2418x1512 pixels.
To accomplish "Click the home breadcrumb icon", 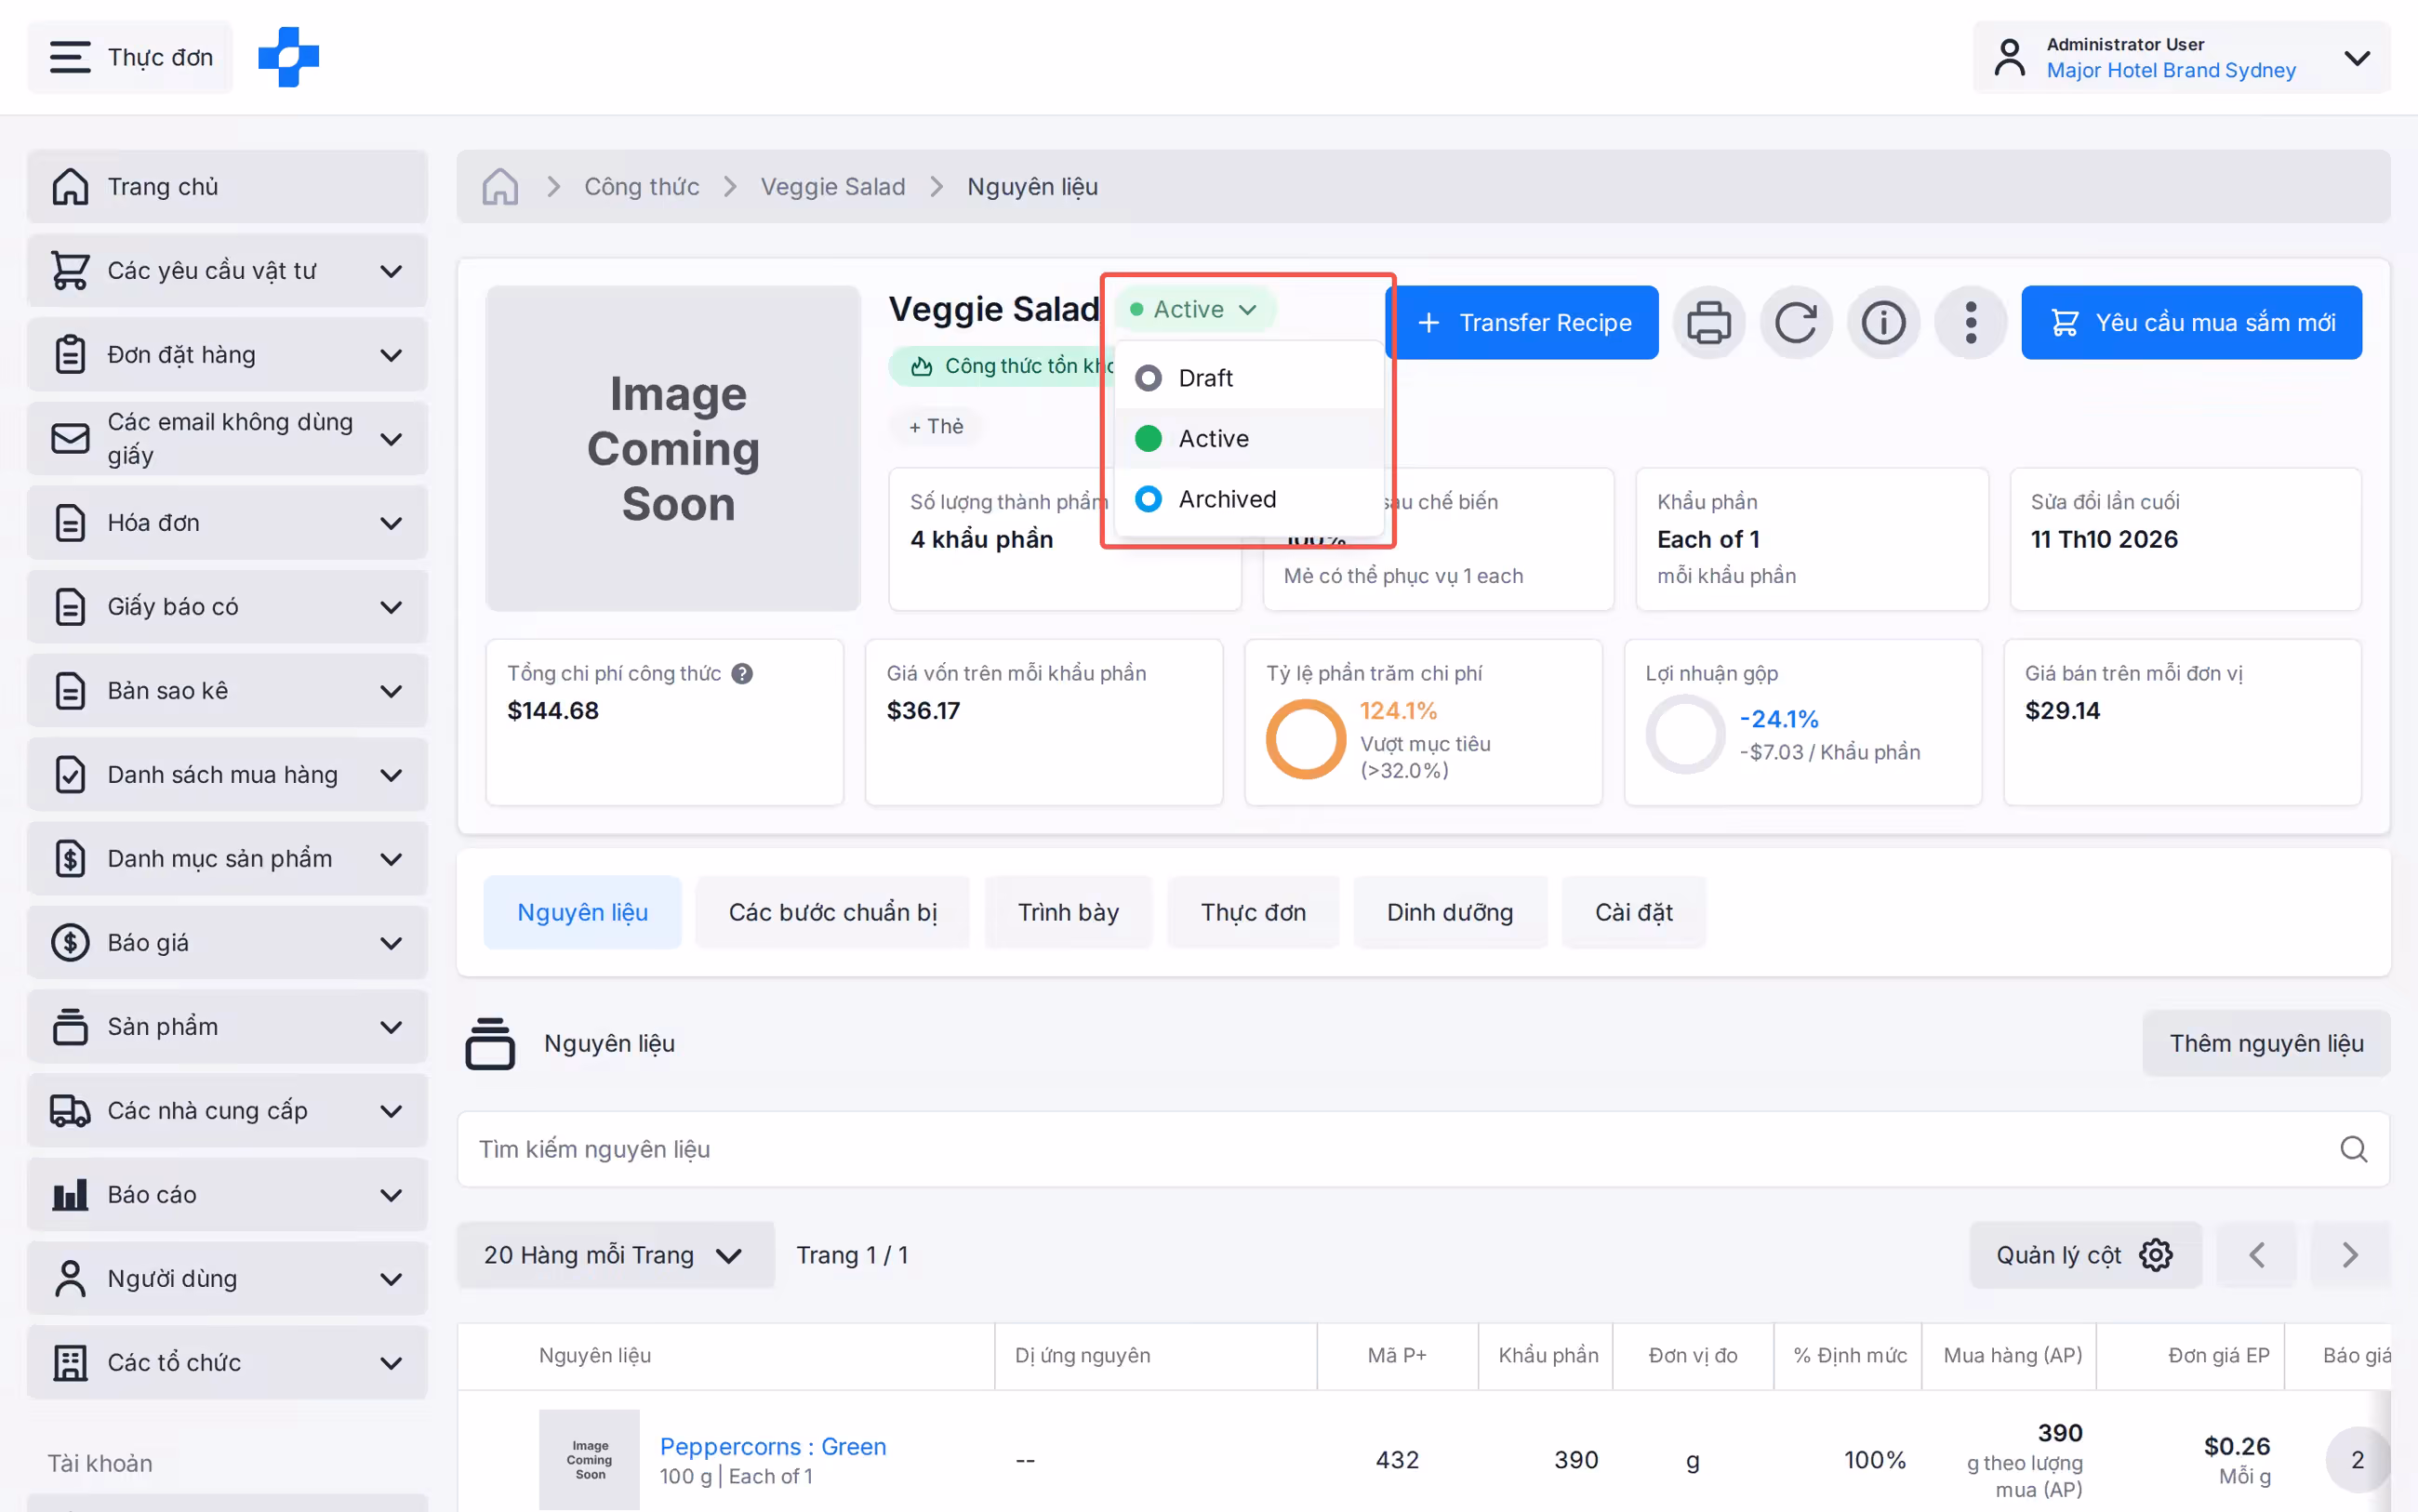I will click(x=500, y=187).
